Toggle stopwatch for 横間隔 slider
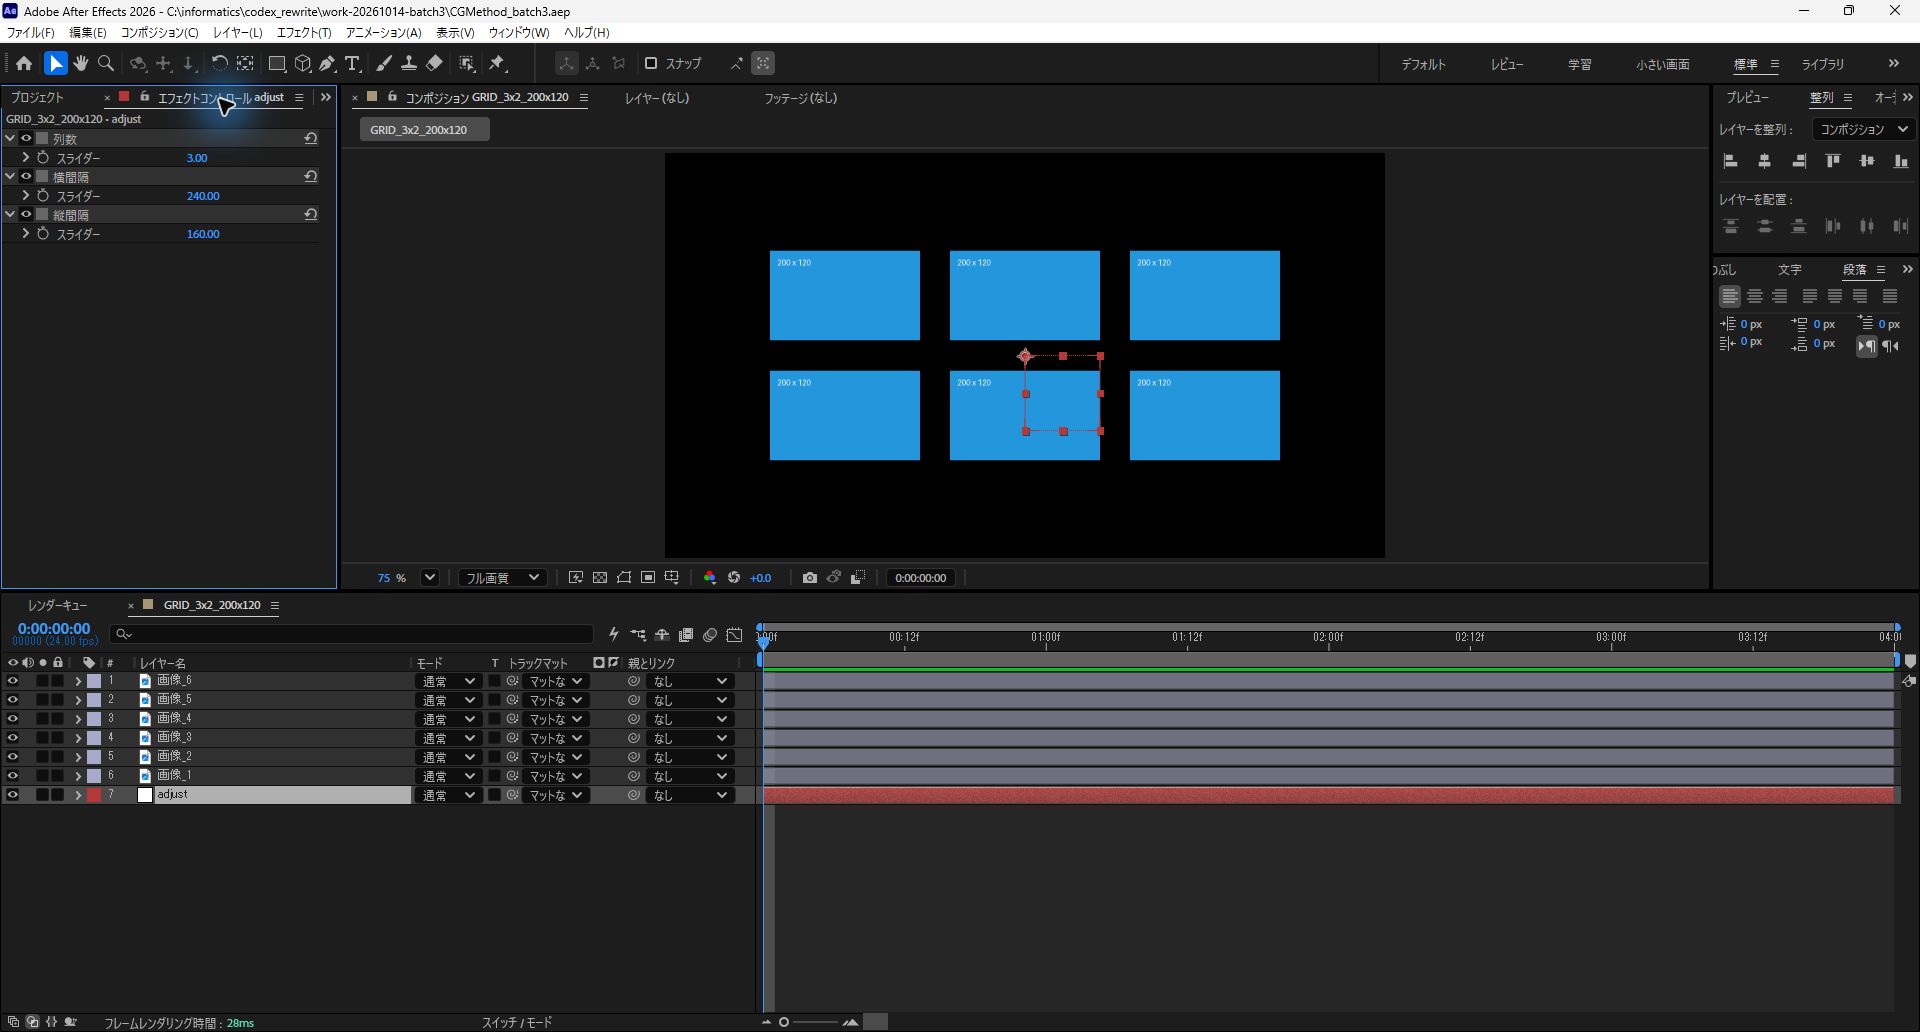Screen dimensions: 1920x1032 pyautogui.click(x=43, y=196)
